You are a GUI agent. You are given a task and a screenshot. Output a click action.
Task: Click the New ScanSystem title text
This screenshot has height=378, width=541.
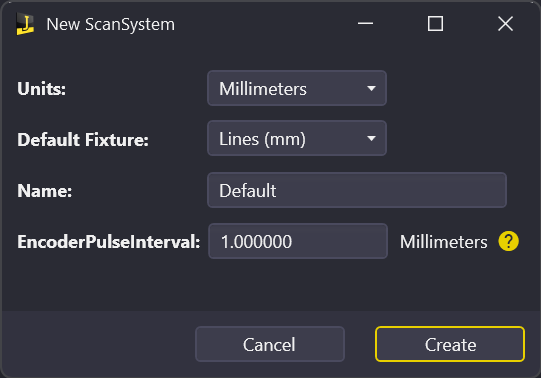point(110,24)
